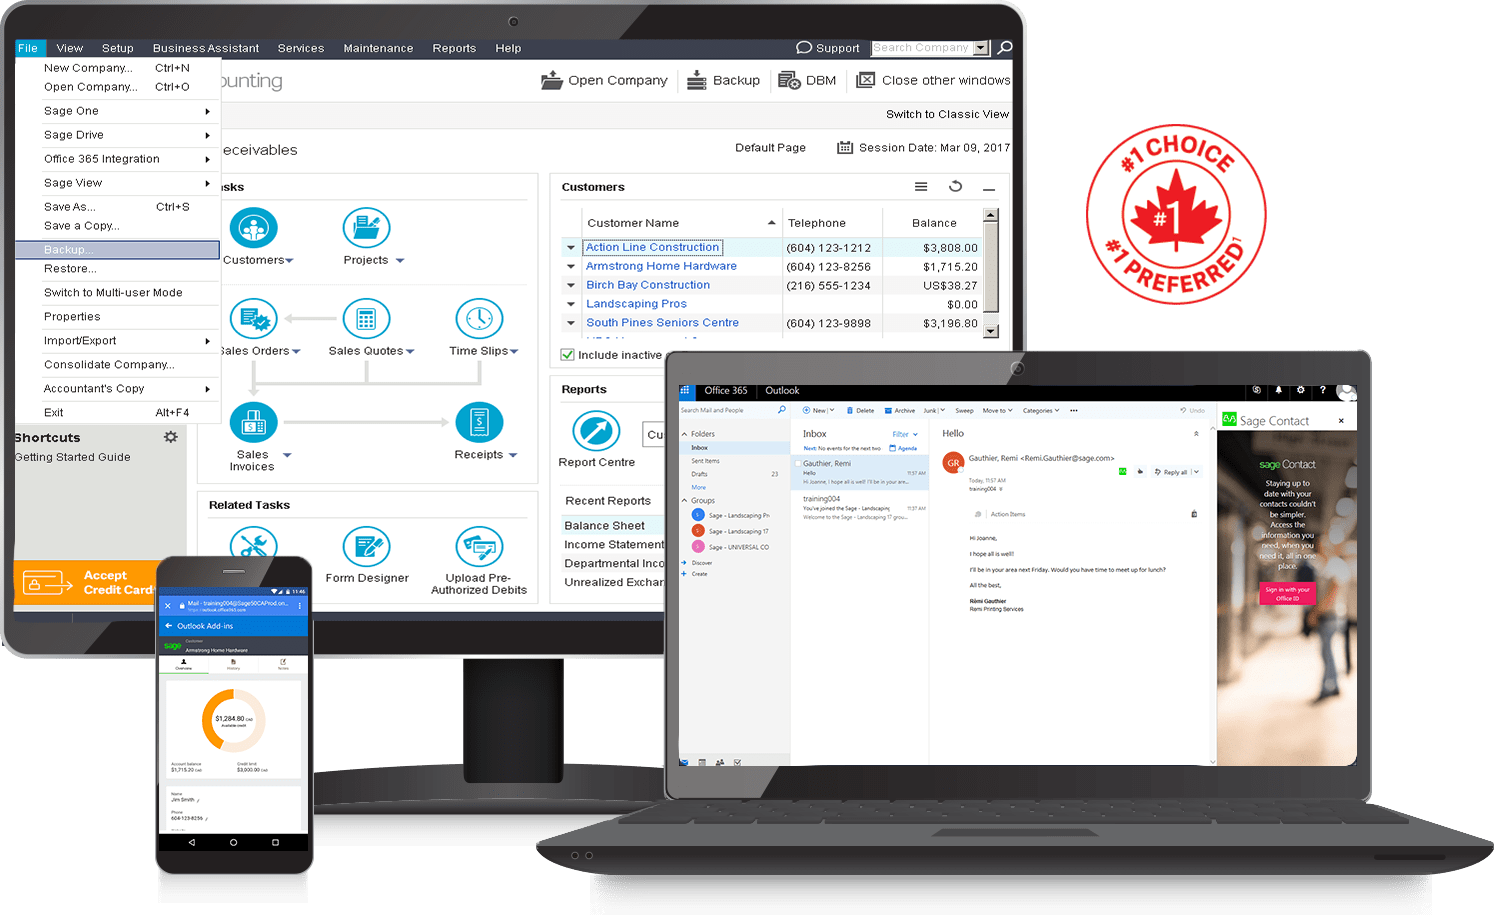The width and height of the screenshot is (1494, 915).
Task: Tick the checkbox on the Gauthier, Remi email
Action: tap(797, 464)
